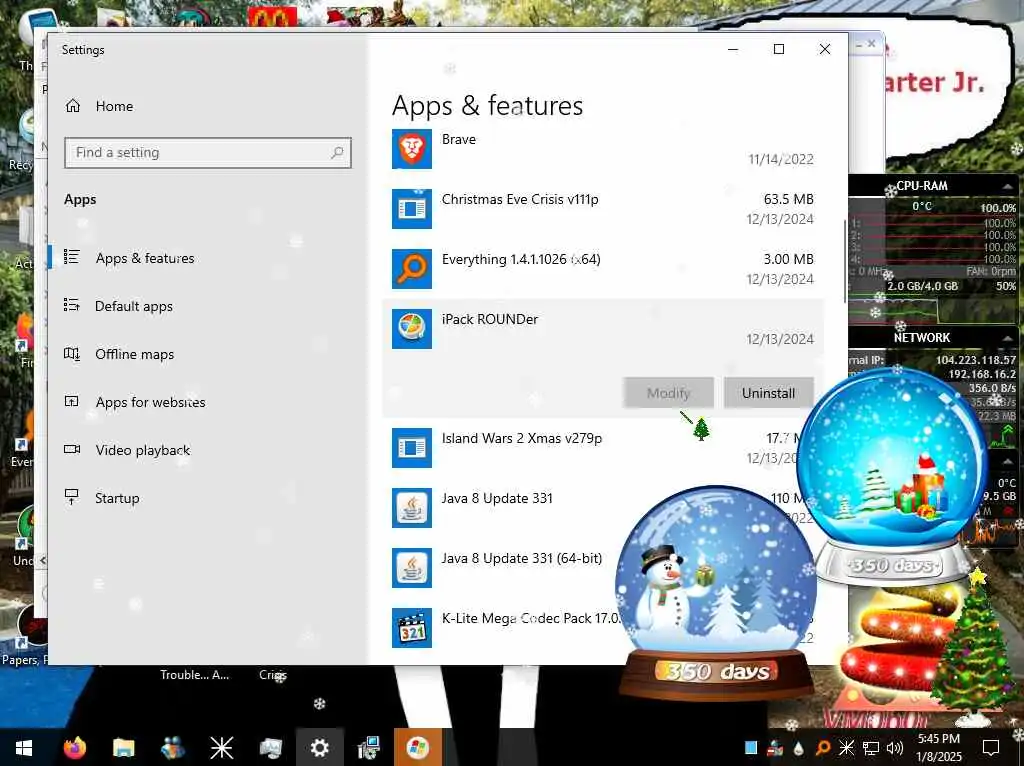Image resolution: width=1024 pixels, height=766 pixels.
Task: Uninstall iPack ROUNDer
Action: (x=768, y=393)
